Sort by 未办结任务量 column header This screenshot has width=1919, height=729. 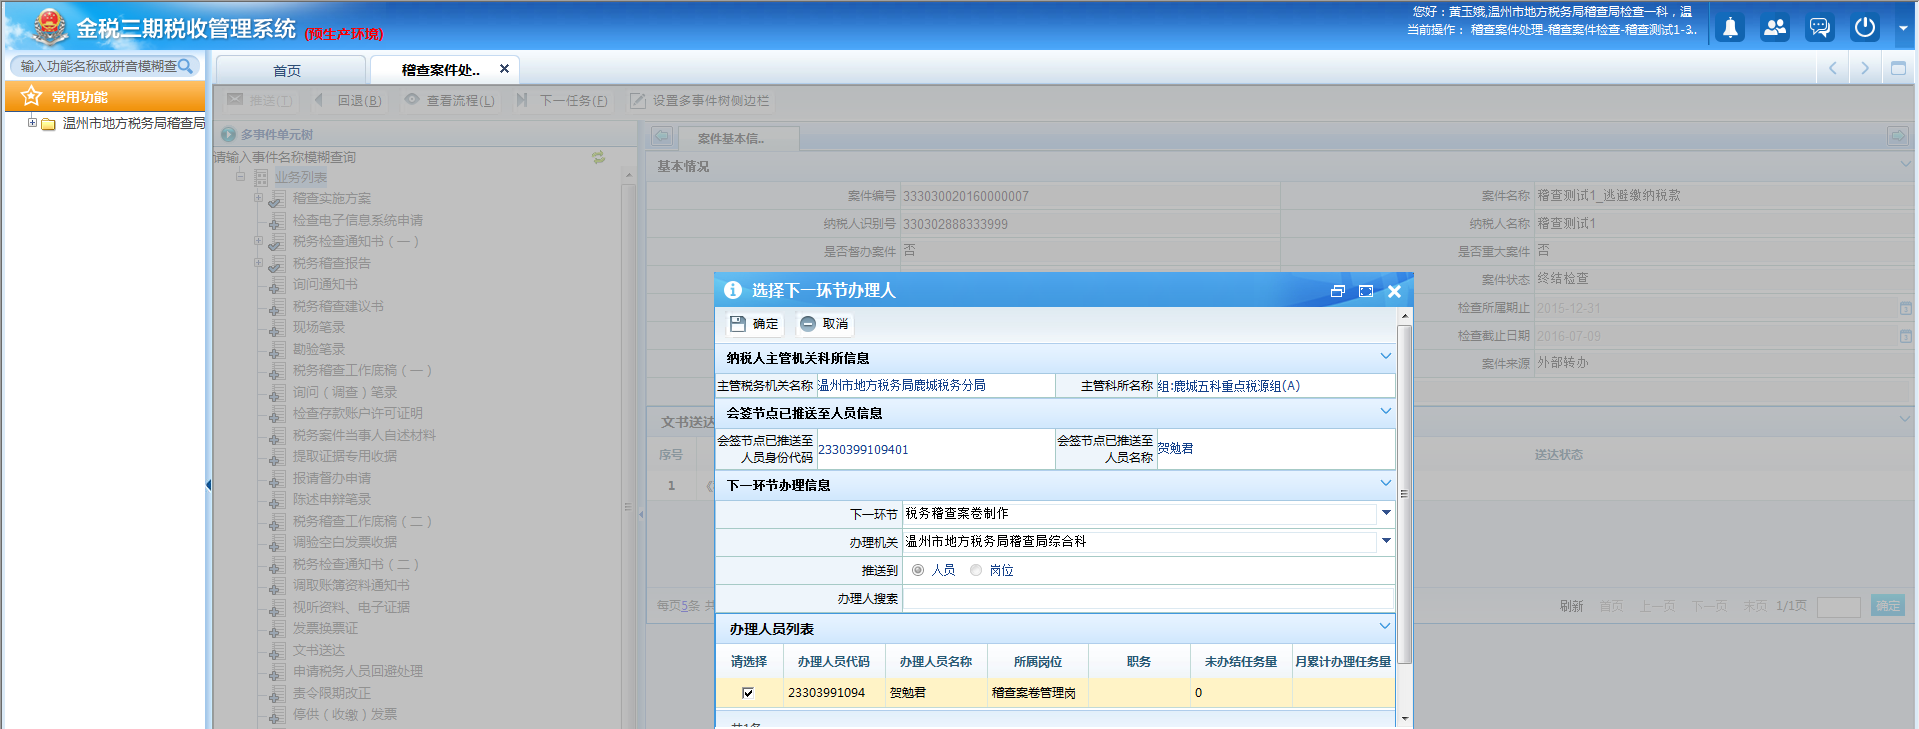[1241, 662]
